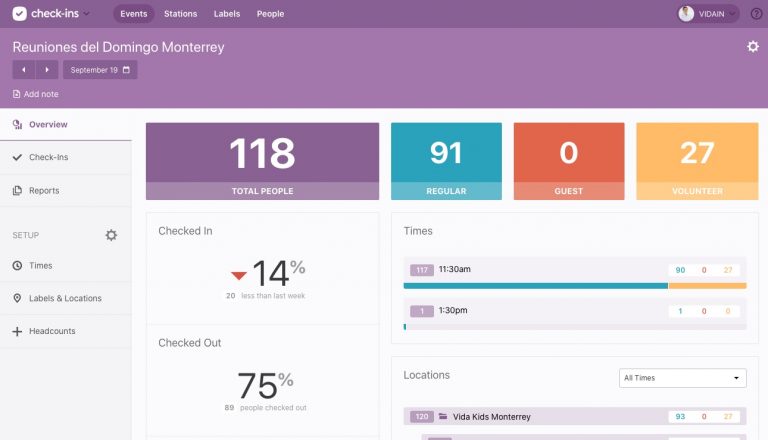Image resolution: width=768 pixels, height=440 pixels.
Task: Open event settings gear in header
Action: (752, 47)
